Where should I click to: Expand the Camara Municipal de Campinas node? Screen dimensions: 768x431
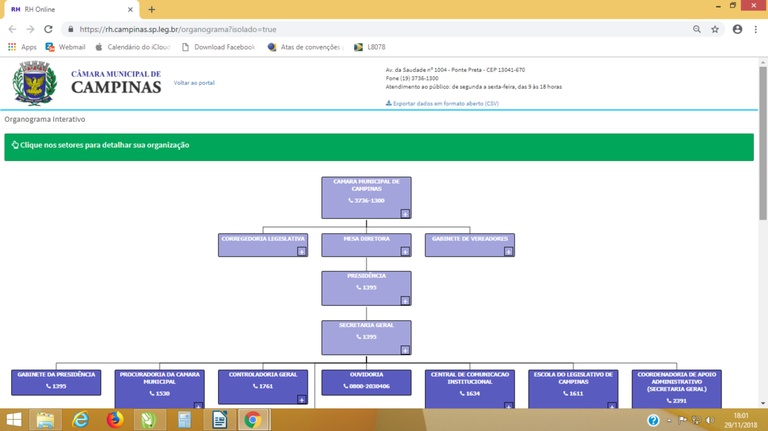[x=405, y=214]
